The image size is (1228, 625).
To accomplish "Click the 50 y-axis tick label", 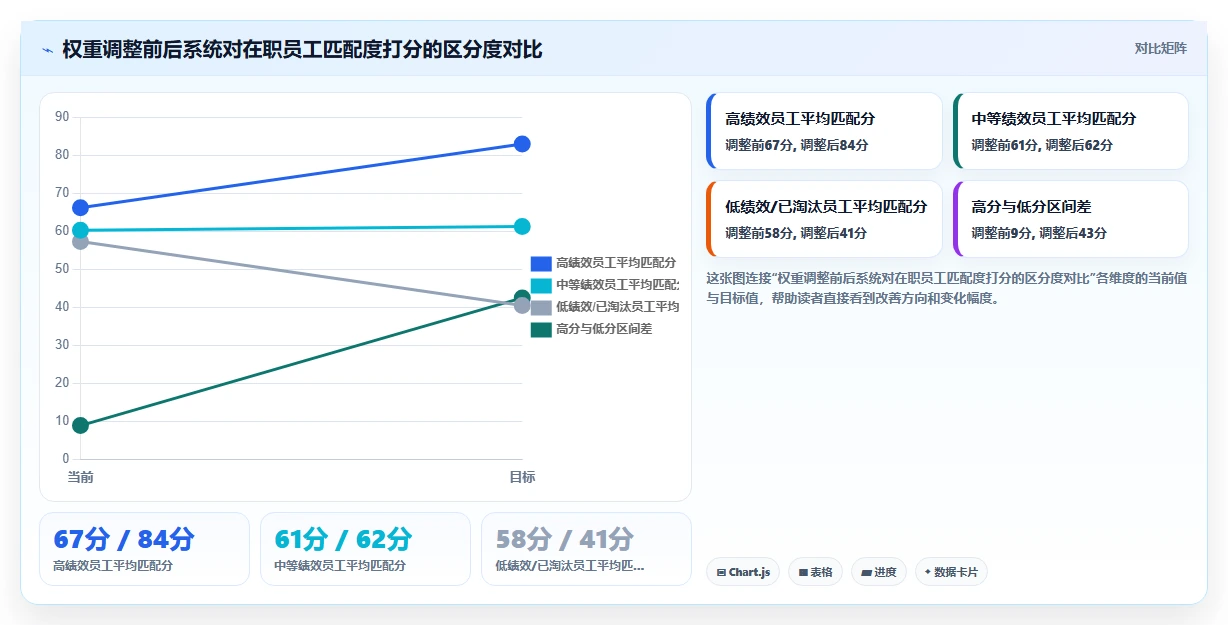I will point(62,269).
